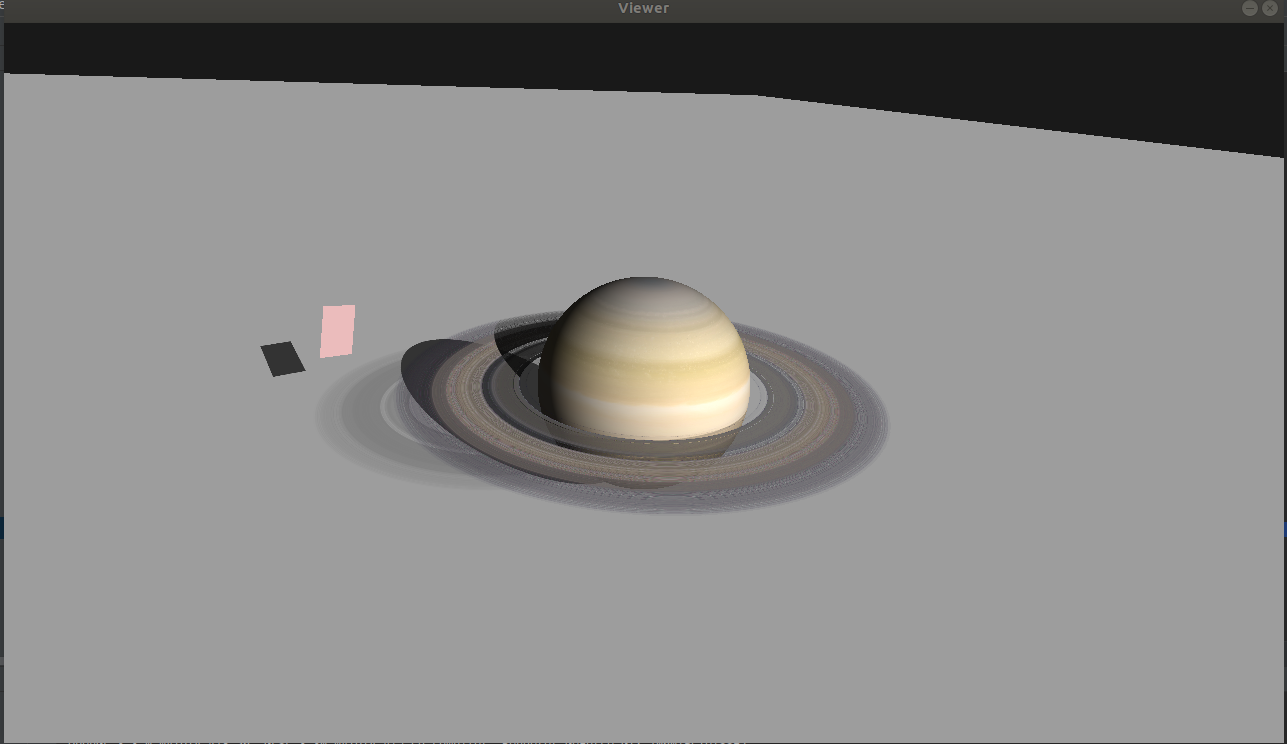
Task: Close the Viewer window
Action: tap(1270, 8)
